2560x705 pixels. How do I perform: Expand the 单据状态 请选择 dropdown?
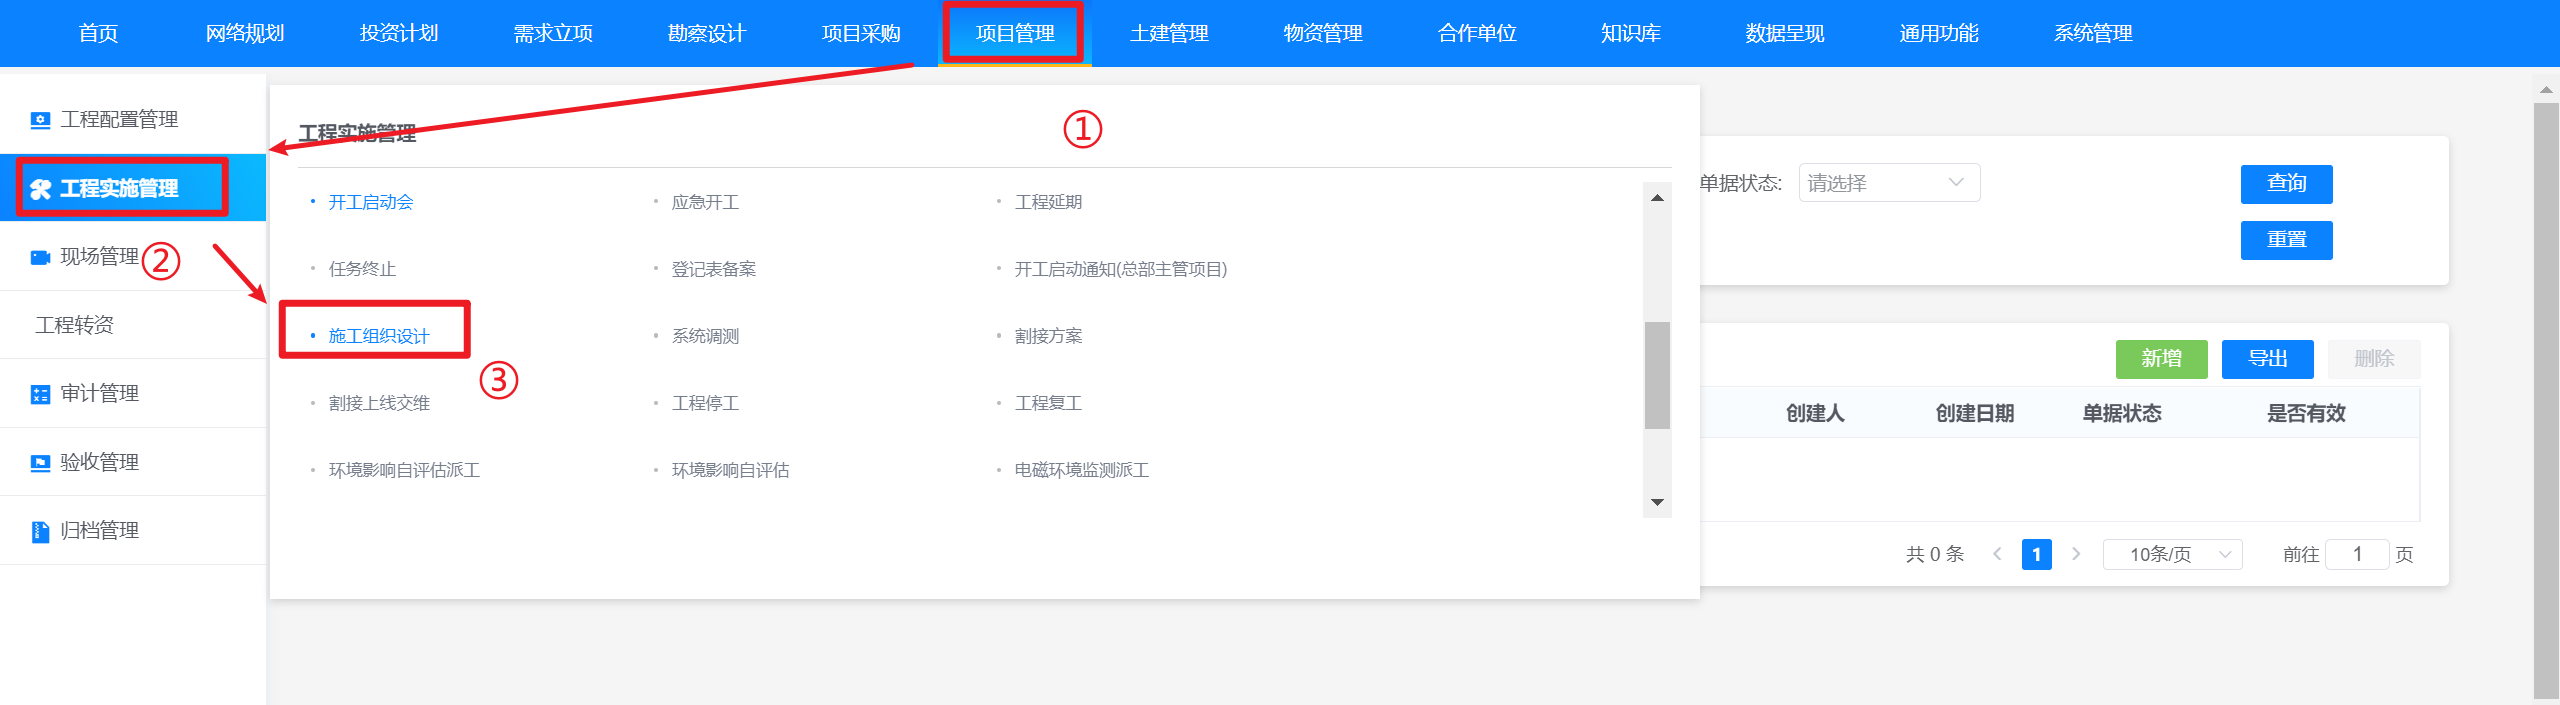point(1889,183)
